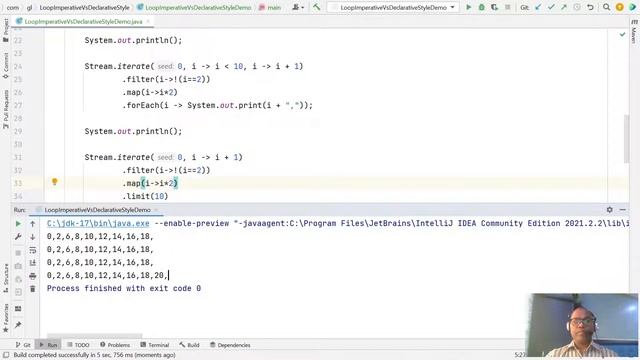Rollback changes with the undo arrow
This screenshot has width=640, height=360.
[x=590, y=7]
